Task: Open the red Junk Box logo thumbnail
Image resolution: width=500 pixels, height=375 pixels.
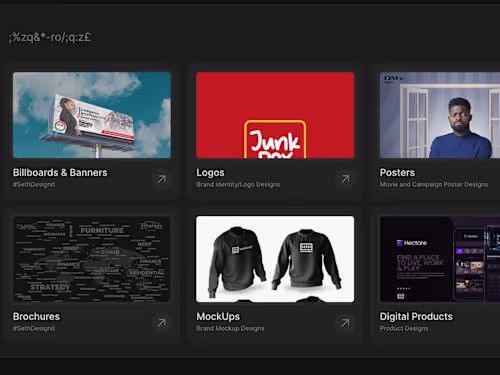Action: point(275,115)
